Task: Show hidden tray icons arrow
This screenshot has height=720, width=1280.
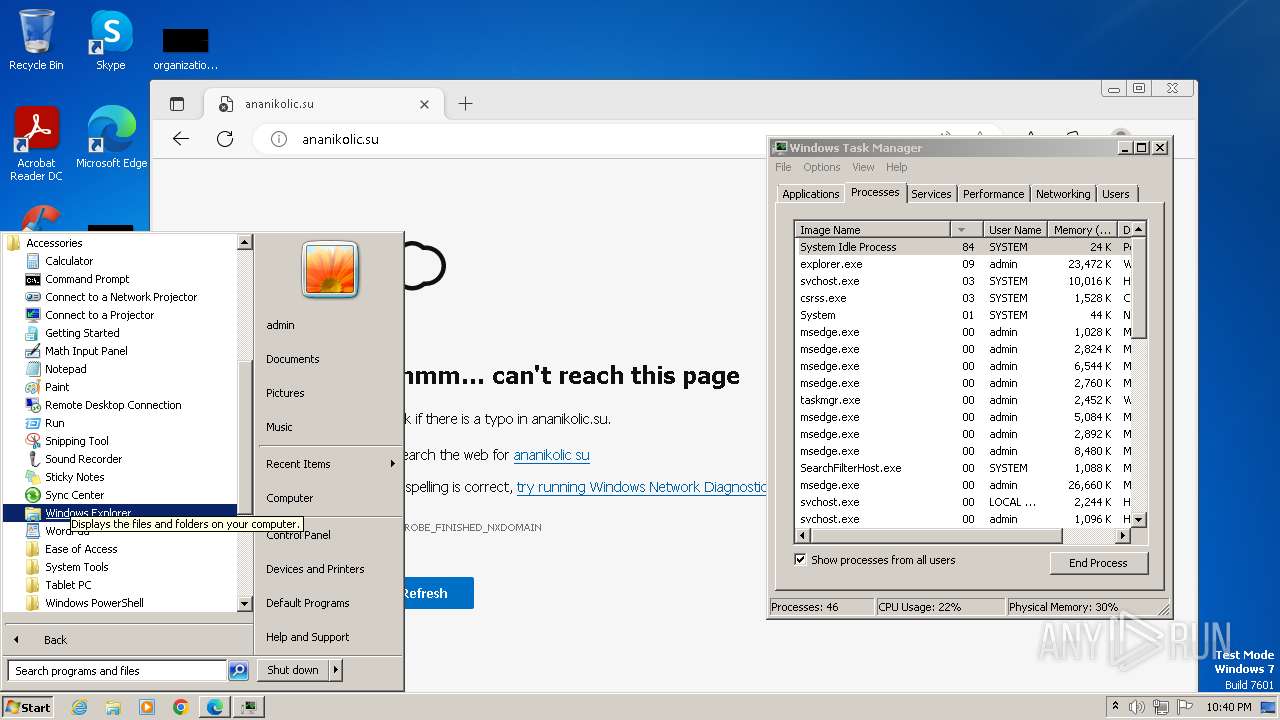Action: point(1115,707)
